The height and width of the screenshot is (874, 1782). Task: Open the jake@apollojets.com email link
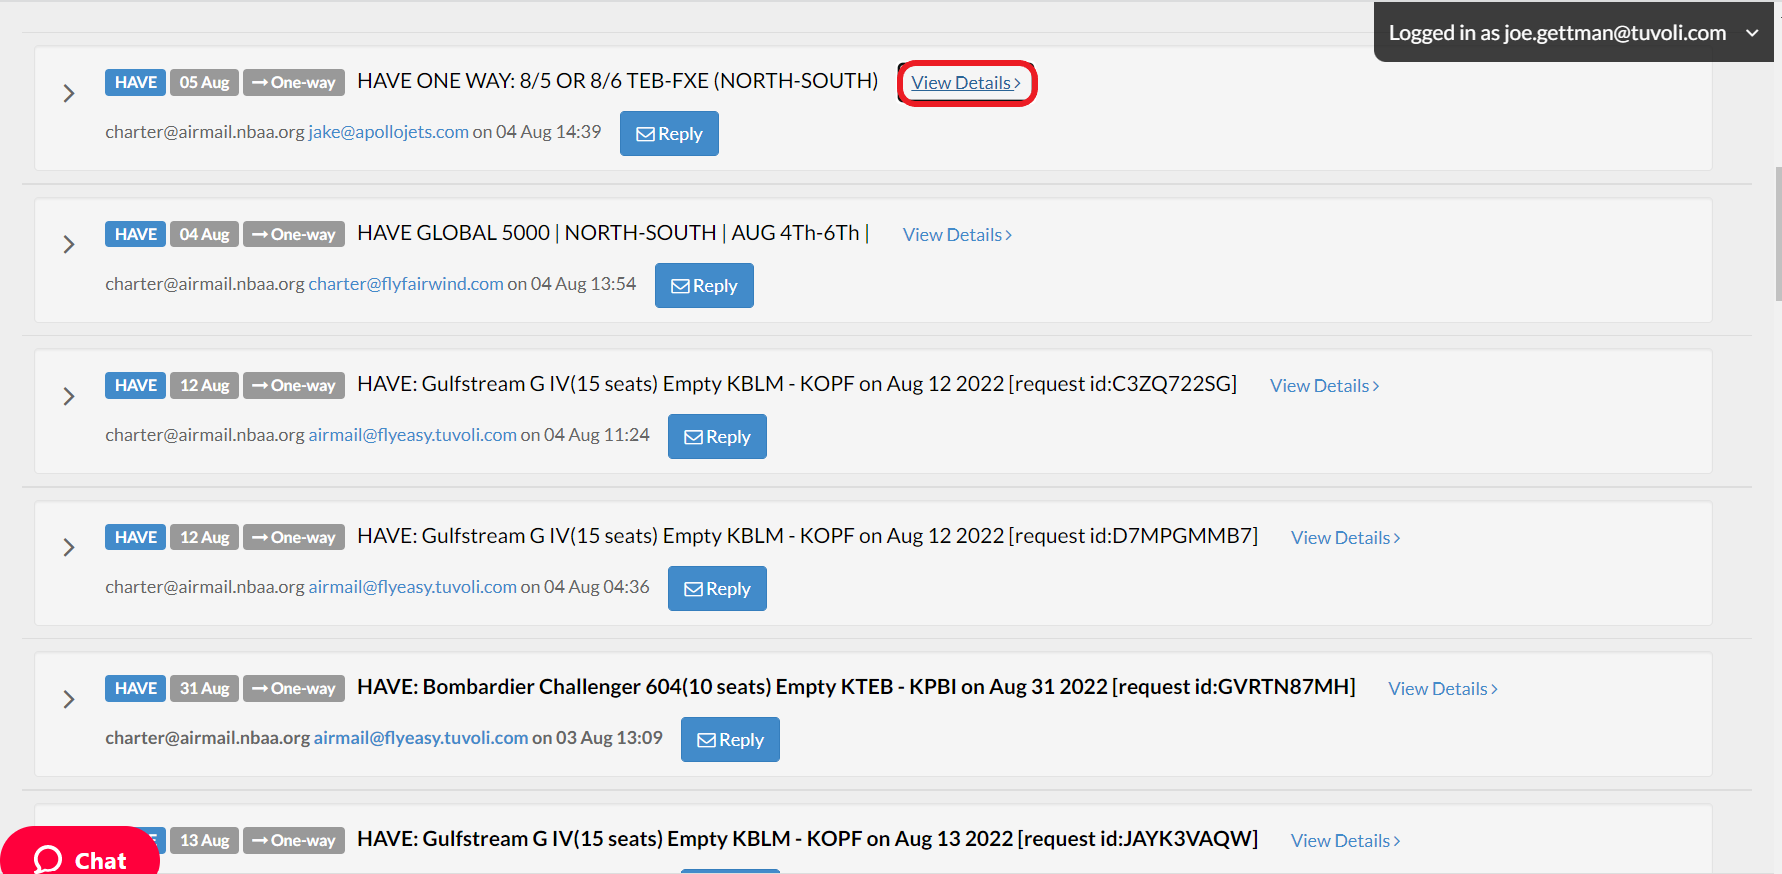[388, 132]
